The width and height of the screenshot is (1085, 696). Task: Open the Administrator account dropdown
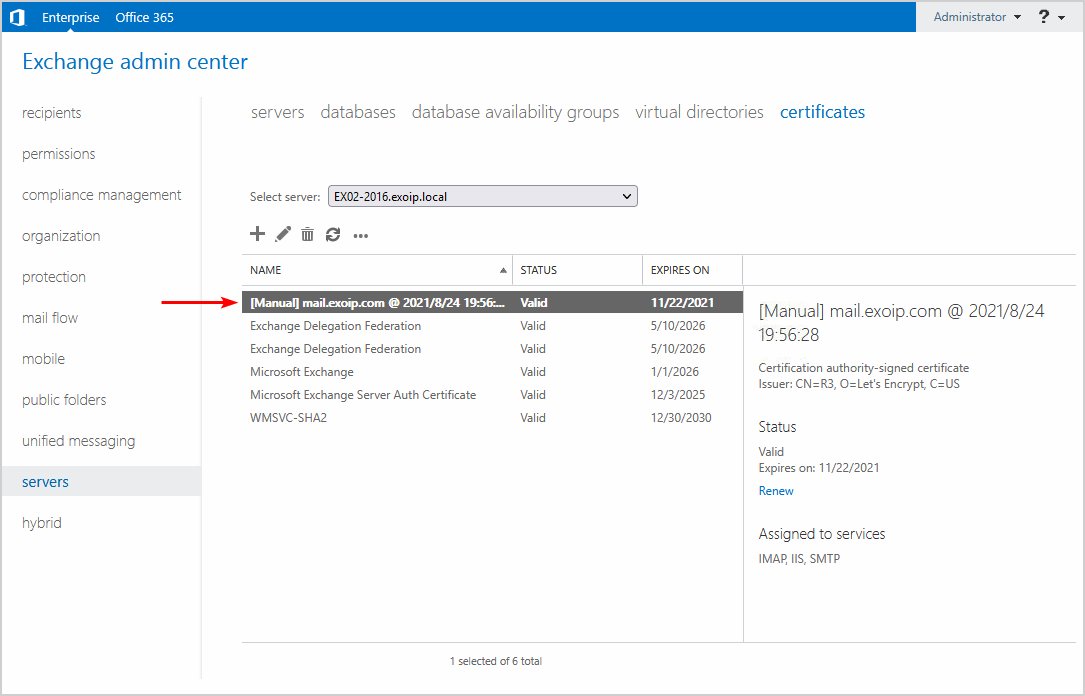(977, 17)
